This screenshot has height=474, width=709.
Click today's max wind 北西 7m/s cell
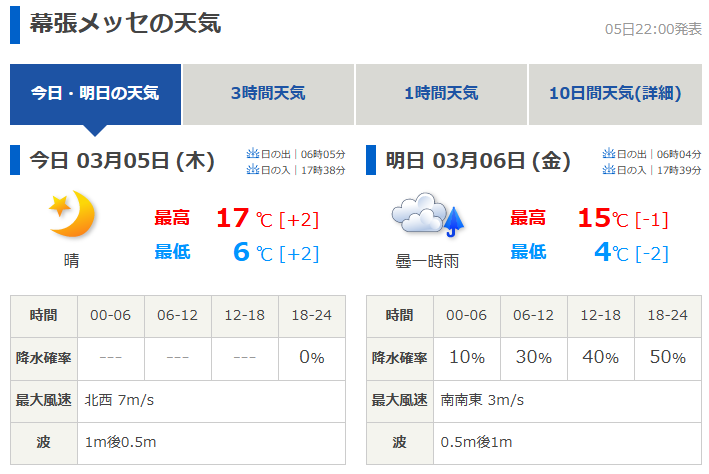[118, 400]
